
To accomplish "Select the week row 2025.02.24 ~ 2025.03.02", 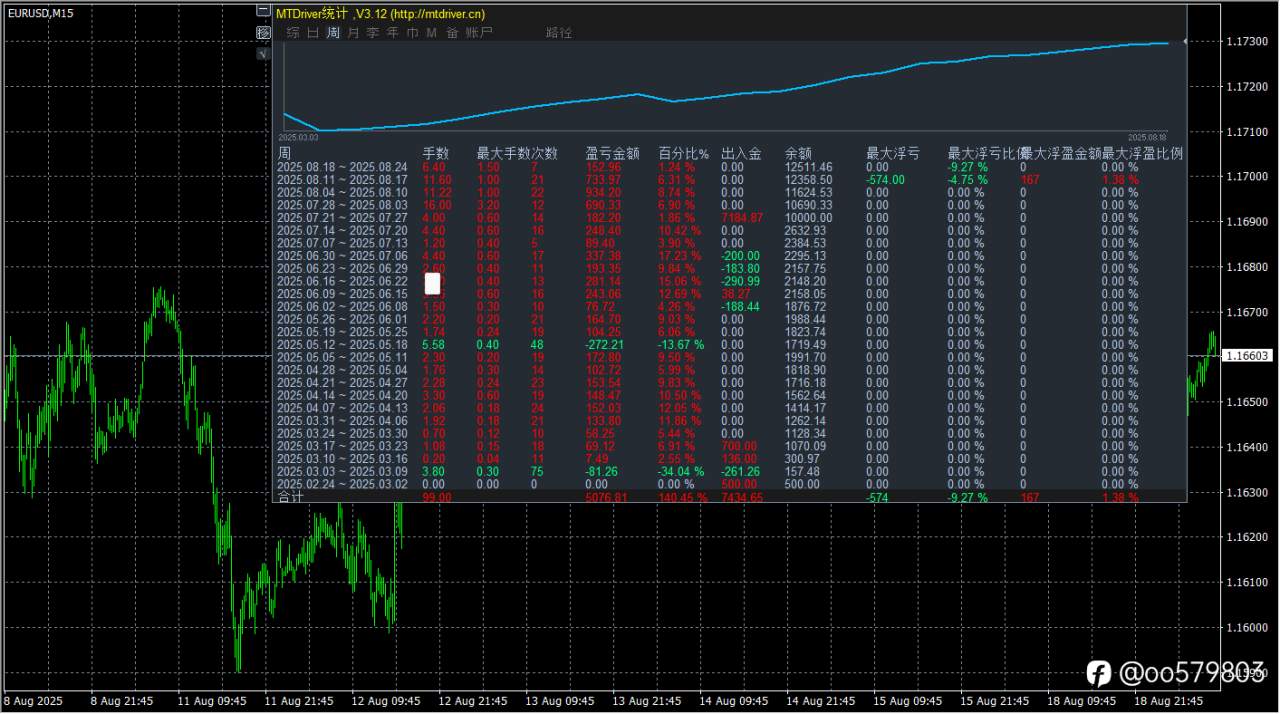I will point(729,484).
